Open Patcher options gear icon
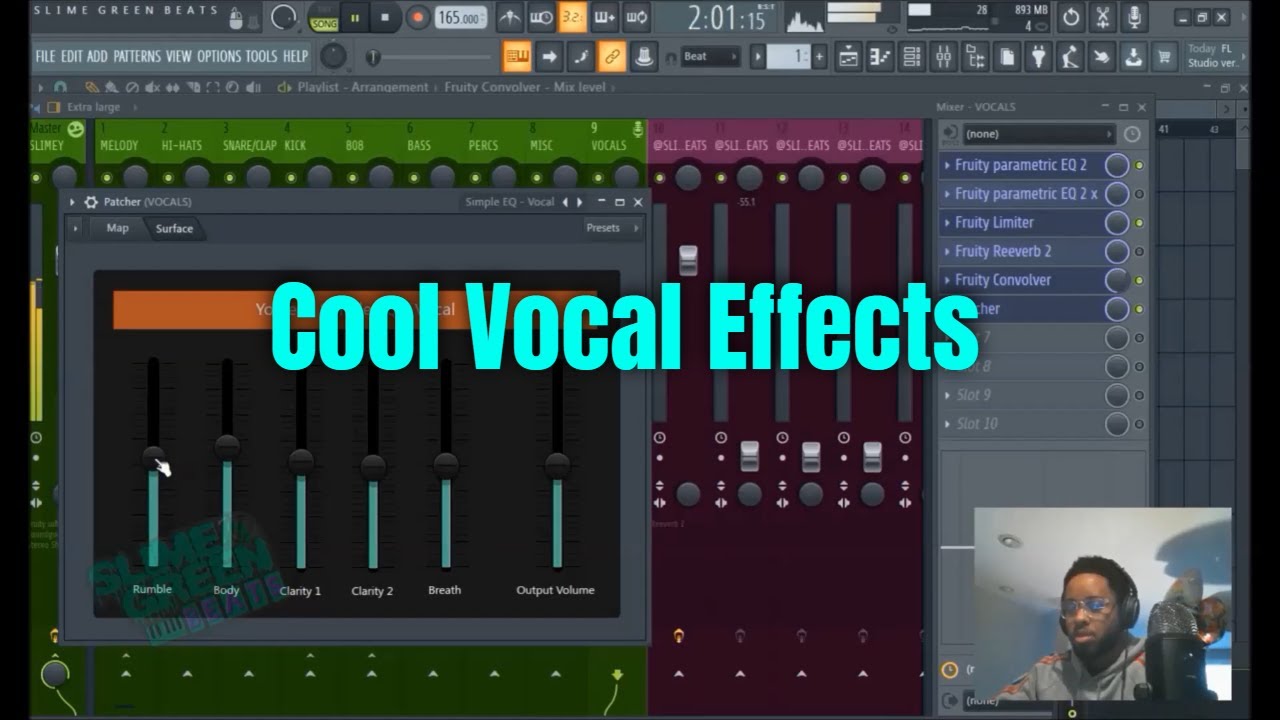Image resolution: width=1280 pixels, height=720 pixels. tap(91, 202)
